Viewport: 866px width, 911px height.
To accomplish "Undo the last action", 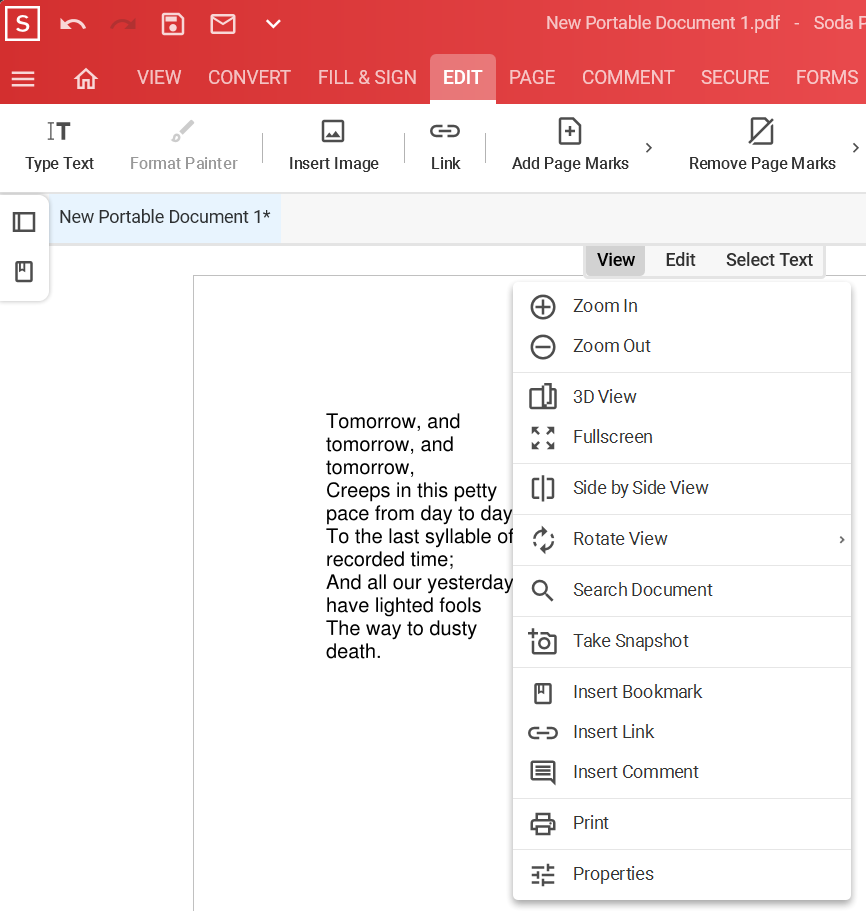I will point(73,24).
